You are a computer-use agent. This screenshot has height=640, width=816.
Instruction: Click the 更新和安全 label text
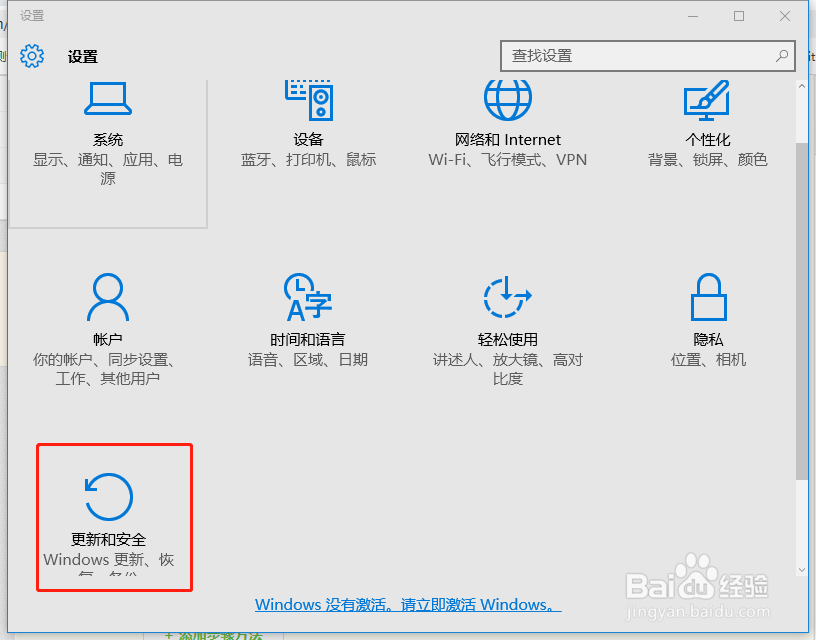(x=108, y=539)
